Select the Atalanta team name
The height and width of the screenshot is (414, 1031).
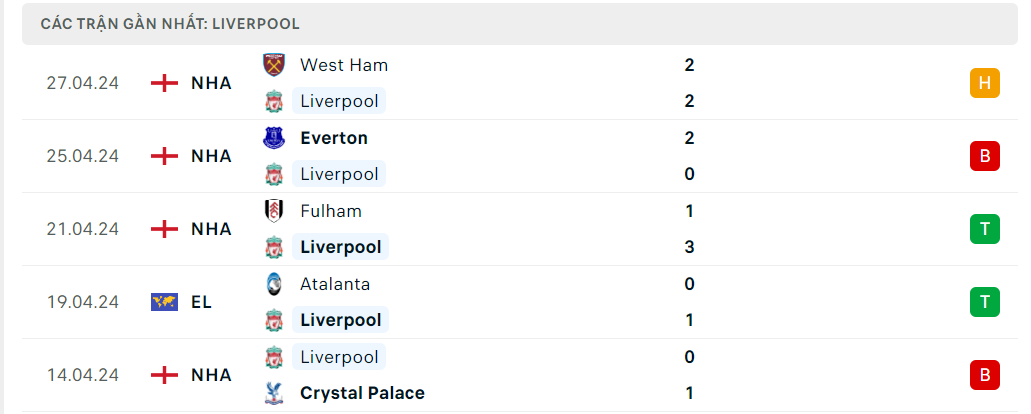coord(335,284)
